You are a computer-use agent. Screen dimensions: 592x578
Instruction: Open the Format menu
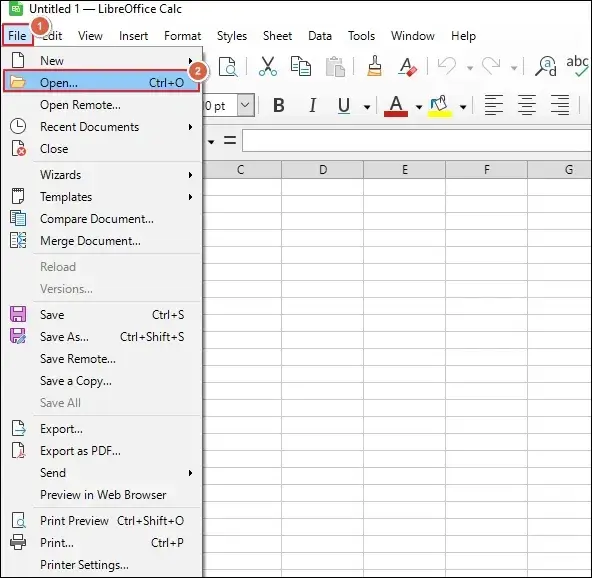tap(182, 36)
